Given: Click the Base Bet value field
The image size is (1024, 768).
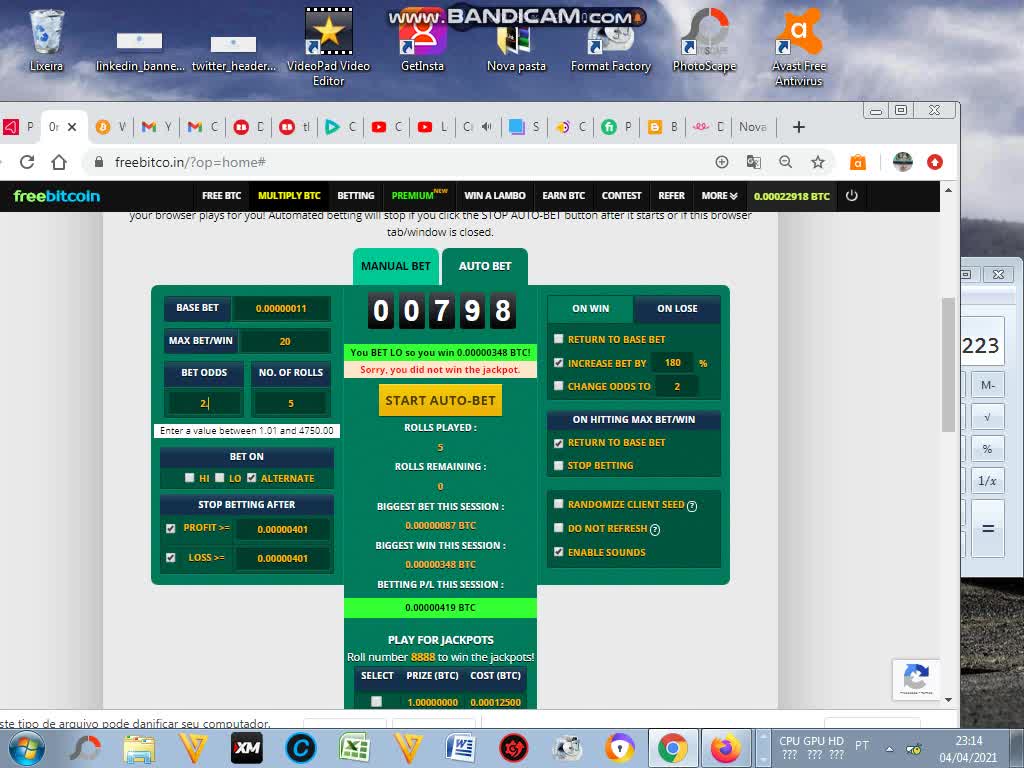Looking at the screenshot, I should click(x=281, y=308).
